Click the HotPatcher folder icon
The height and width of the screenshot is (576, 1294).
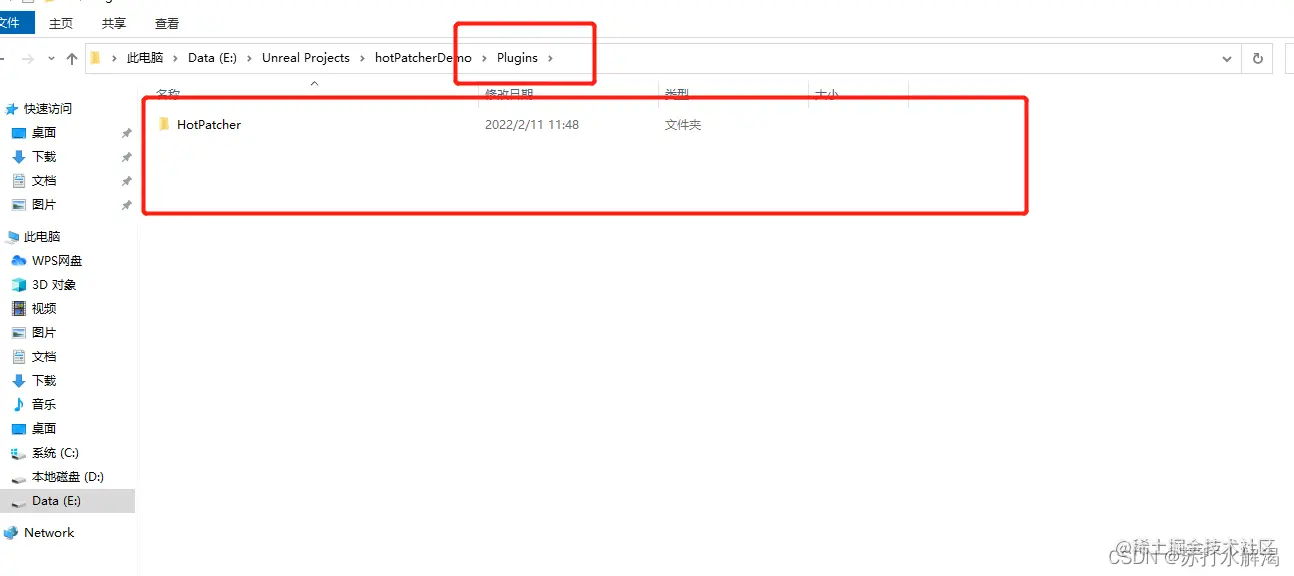click(x=164, y=125)
